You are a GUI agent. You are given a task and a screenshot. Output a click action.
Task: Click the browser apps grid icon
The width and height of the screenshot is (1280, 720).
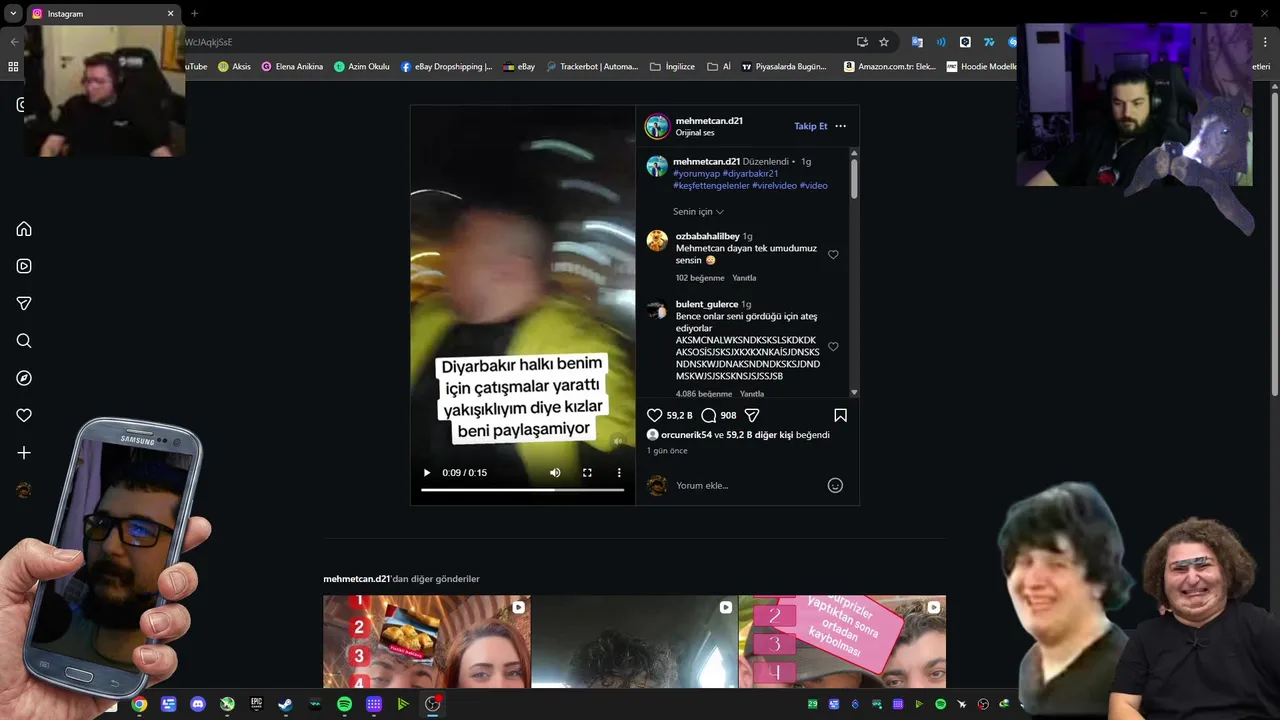[x=13, y=67]
